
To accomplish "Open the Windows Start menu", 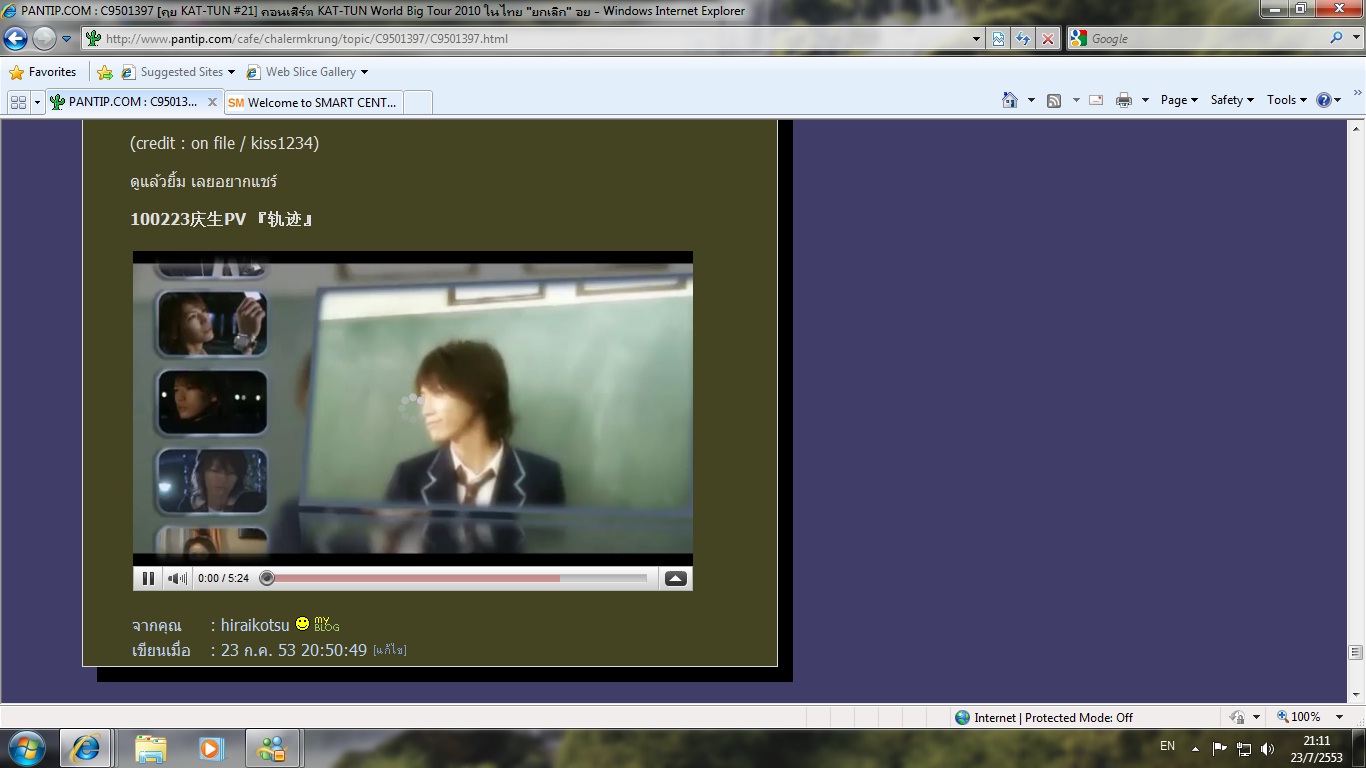I will coord(27,748).
